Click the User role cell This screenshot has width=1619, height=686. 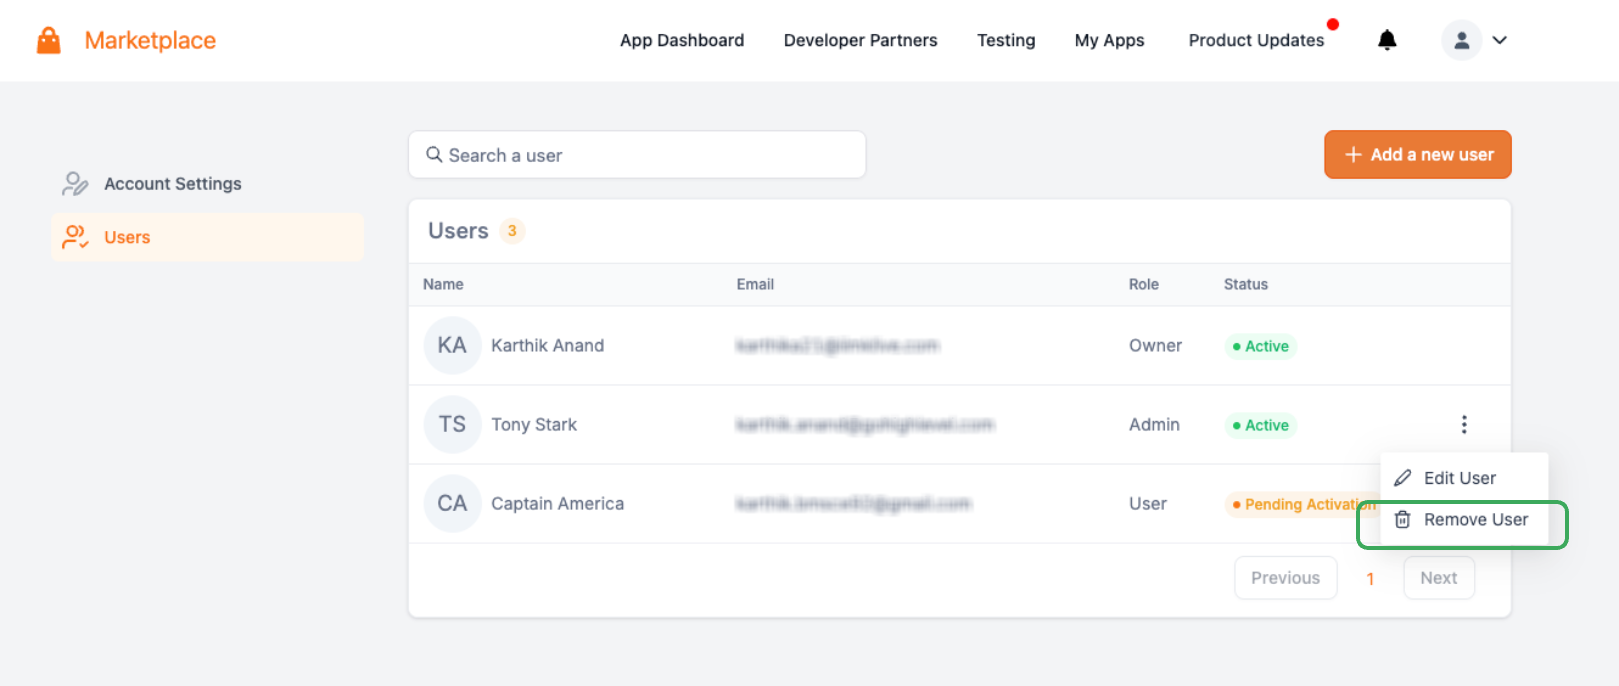pos(1148,503)
